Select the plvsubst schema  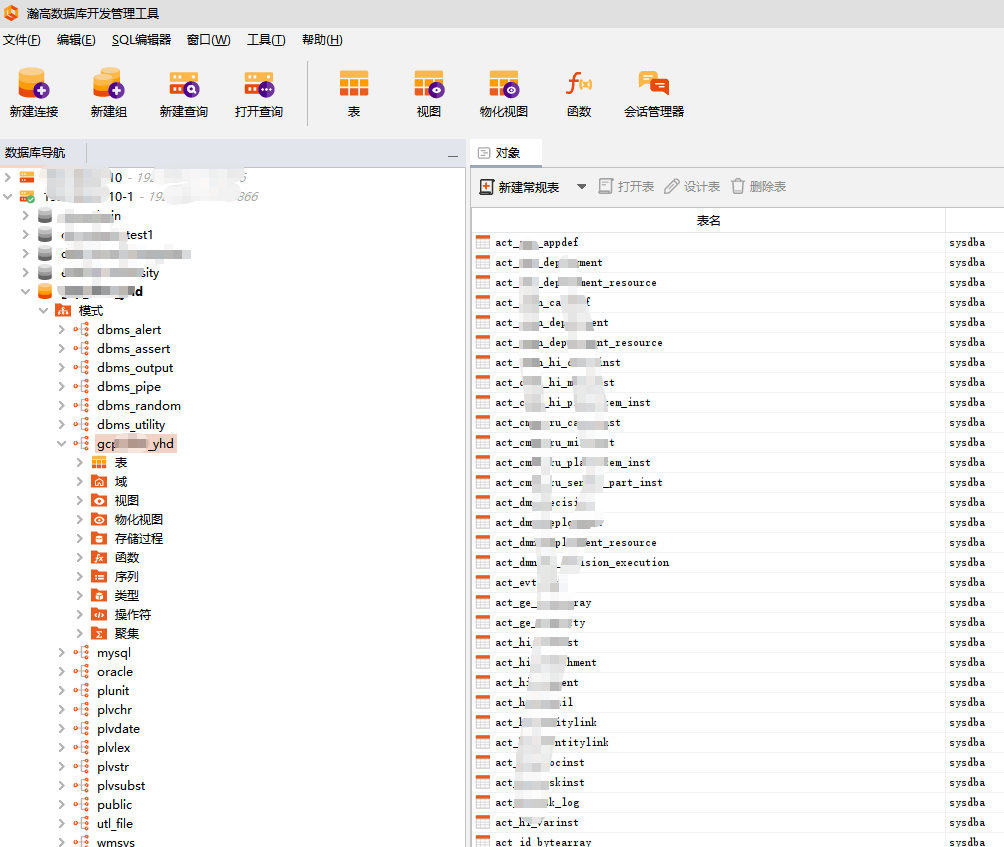(121, 786)
